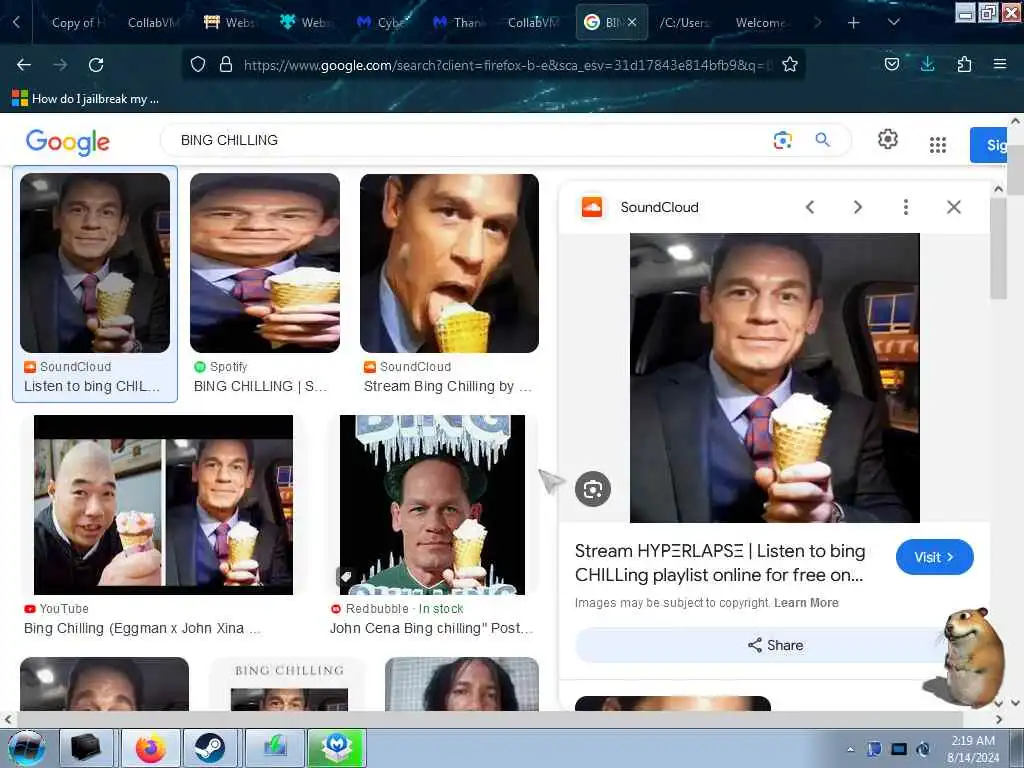The image size is (1024, 768).
Task: Open the YouTube Eggman x John Xina result
Action: click(163, 526)
